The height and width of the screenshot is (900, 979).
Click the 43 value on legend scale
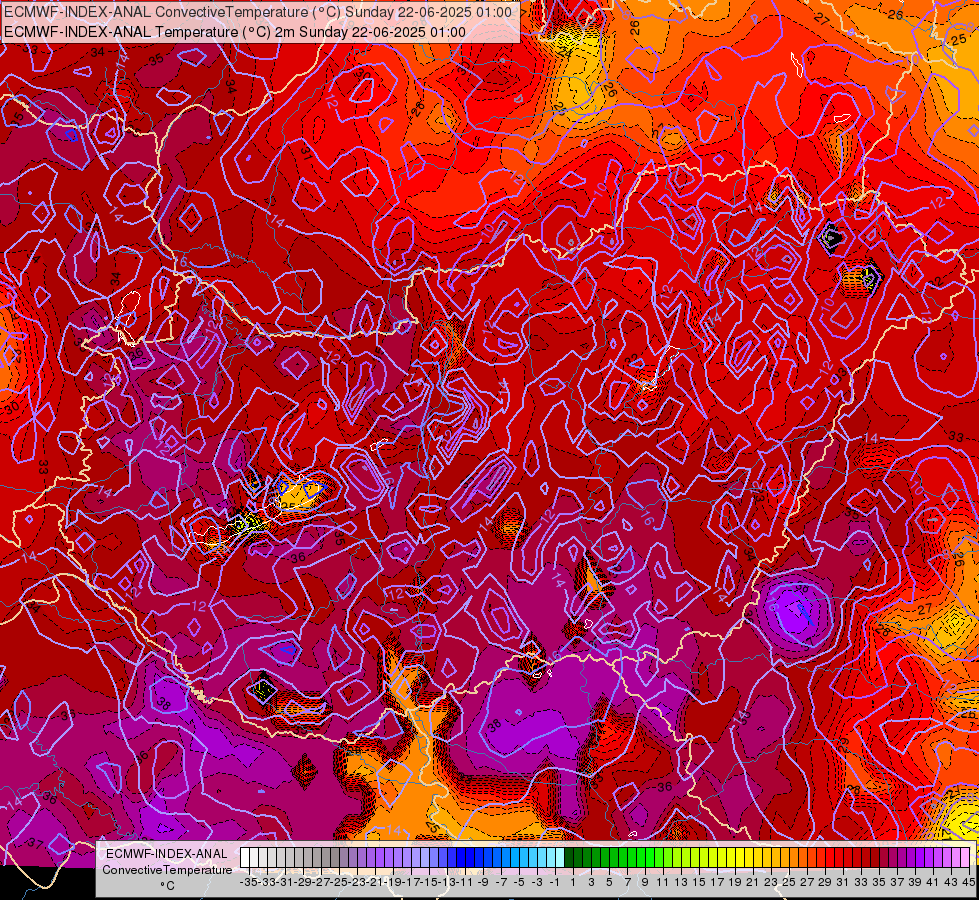click(951, 883)
